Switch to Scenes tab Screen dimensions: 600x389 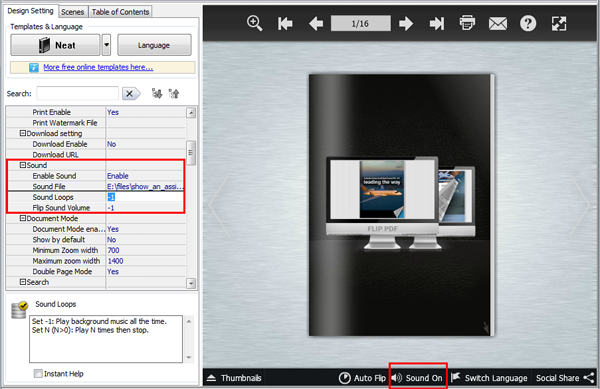73,12
